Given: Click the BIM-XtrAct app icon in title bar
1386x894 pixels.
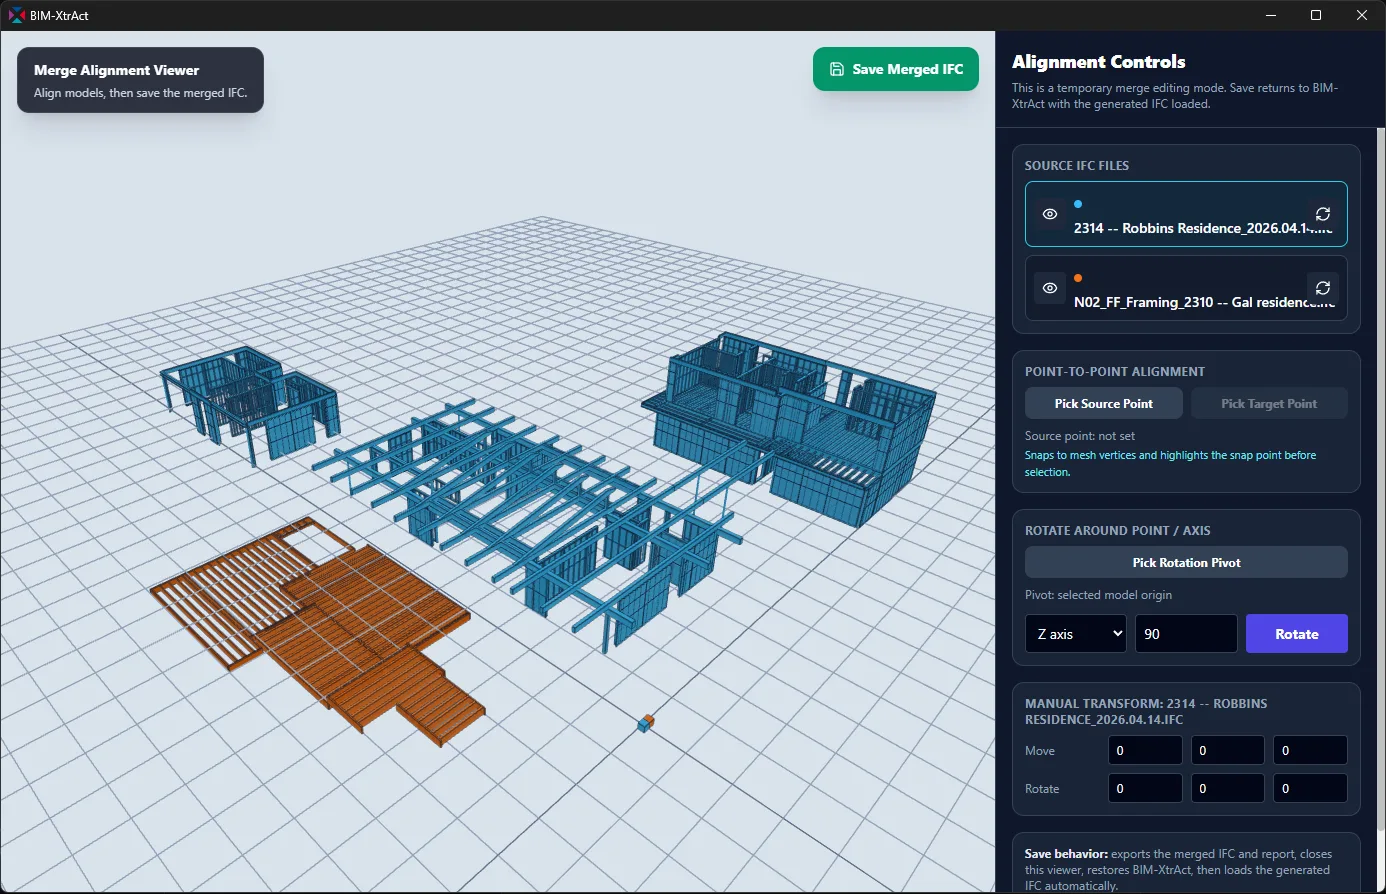Looking at the screenshot, I should (x=16, y=15).
